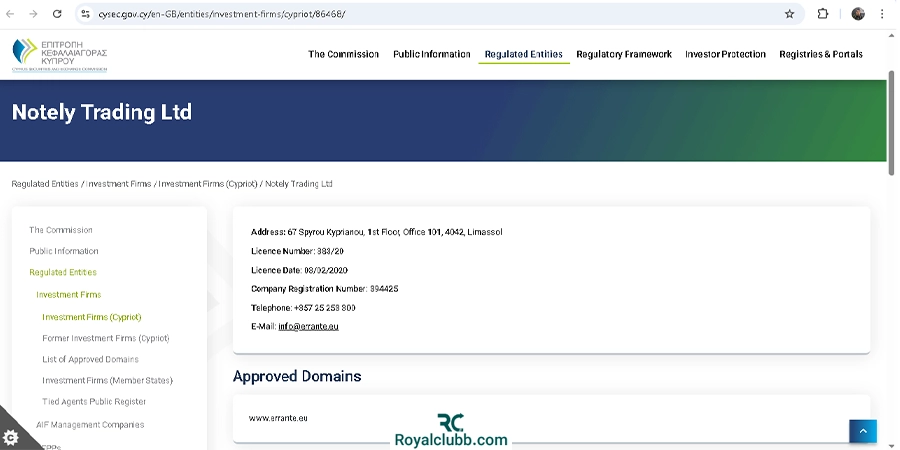
Task: Open the Chrome three-dot menu
Action: tap(882, 14)
